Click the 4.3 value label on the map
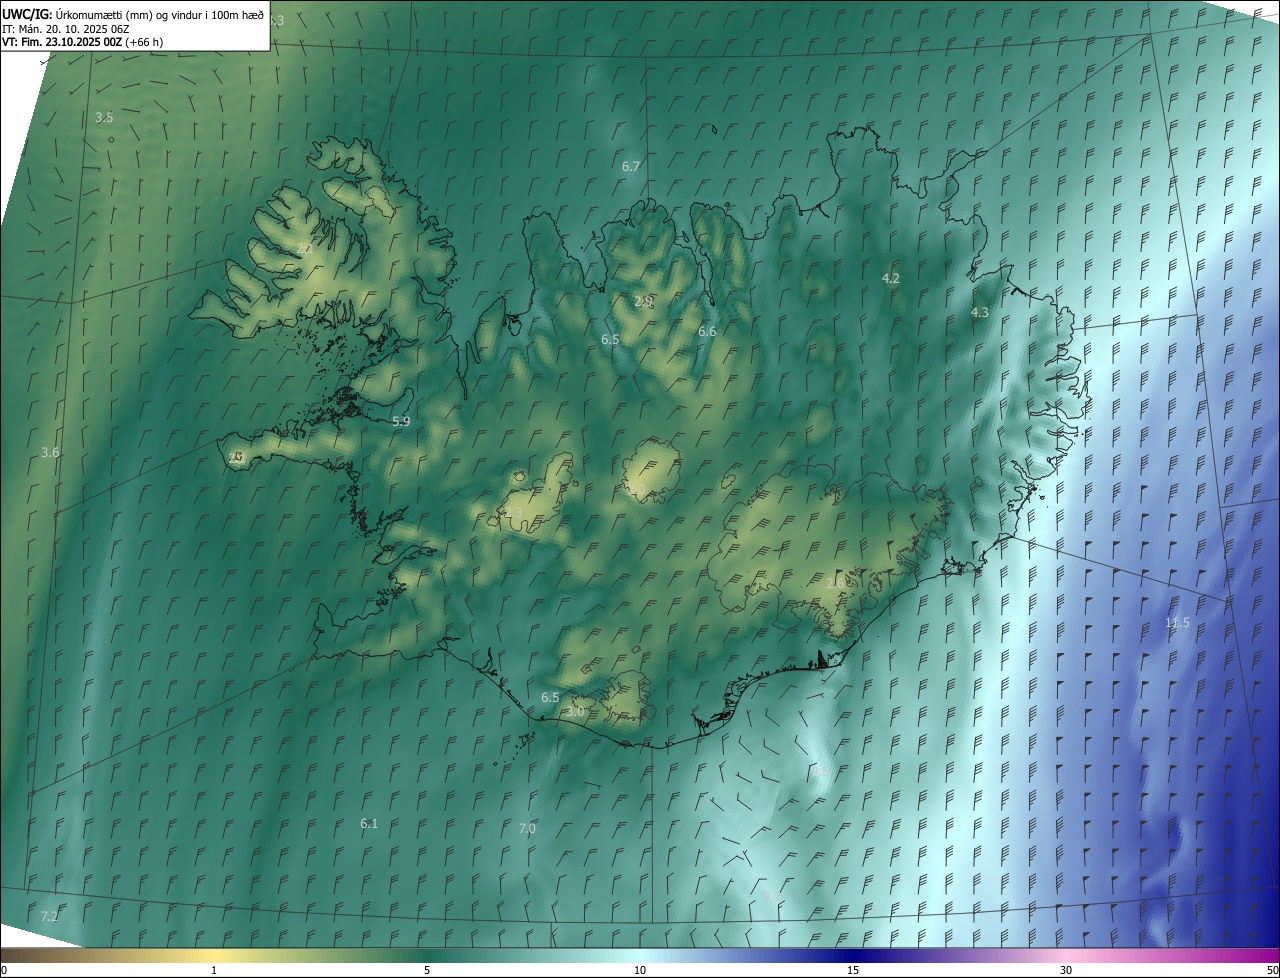The height and width of the screenshot is (978, 1280). point(980,312)
